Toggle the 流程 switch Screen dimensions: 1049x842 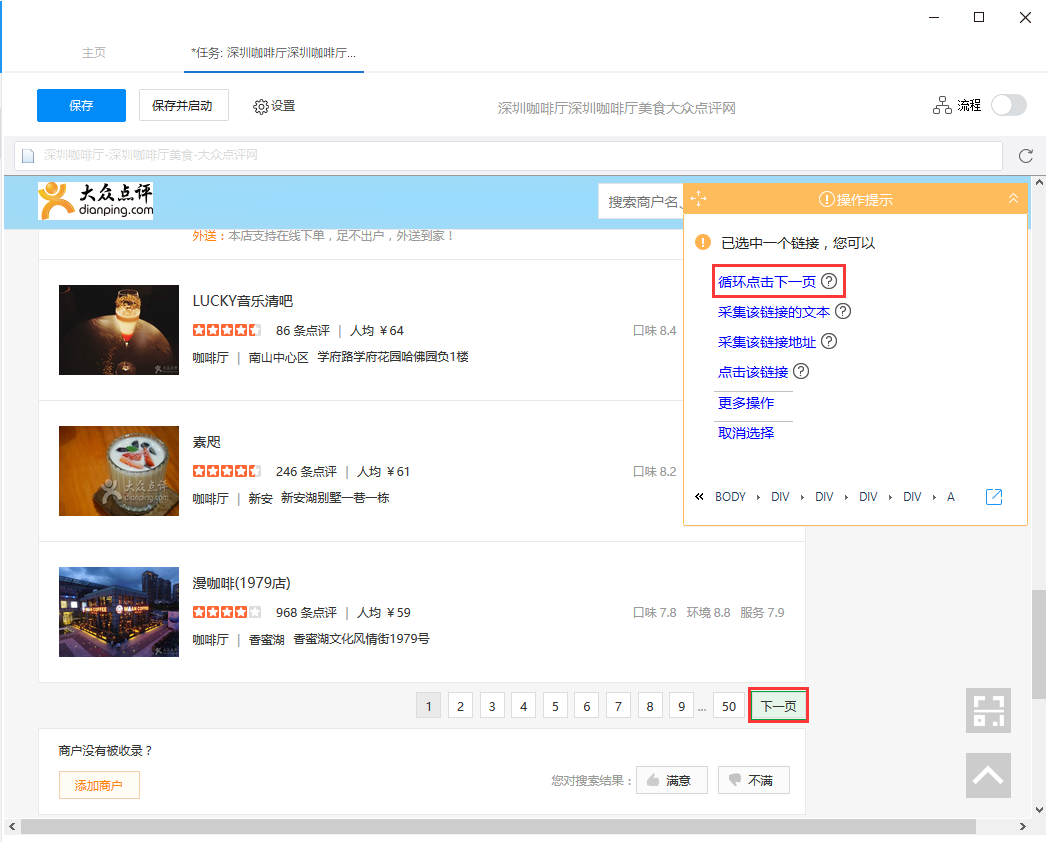[x=1008, y=105]
